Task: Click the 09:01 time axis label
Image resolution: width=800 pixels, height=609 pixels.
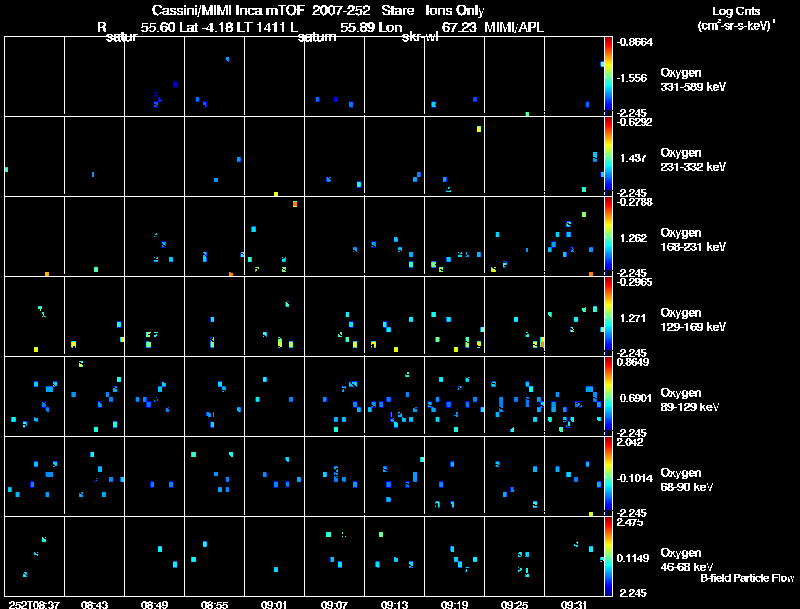Action: pyautogui.click(x=274, y=604)
